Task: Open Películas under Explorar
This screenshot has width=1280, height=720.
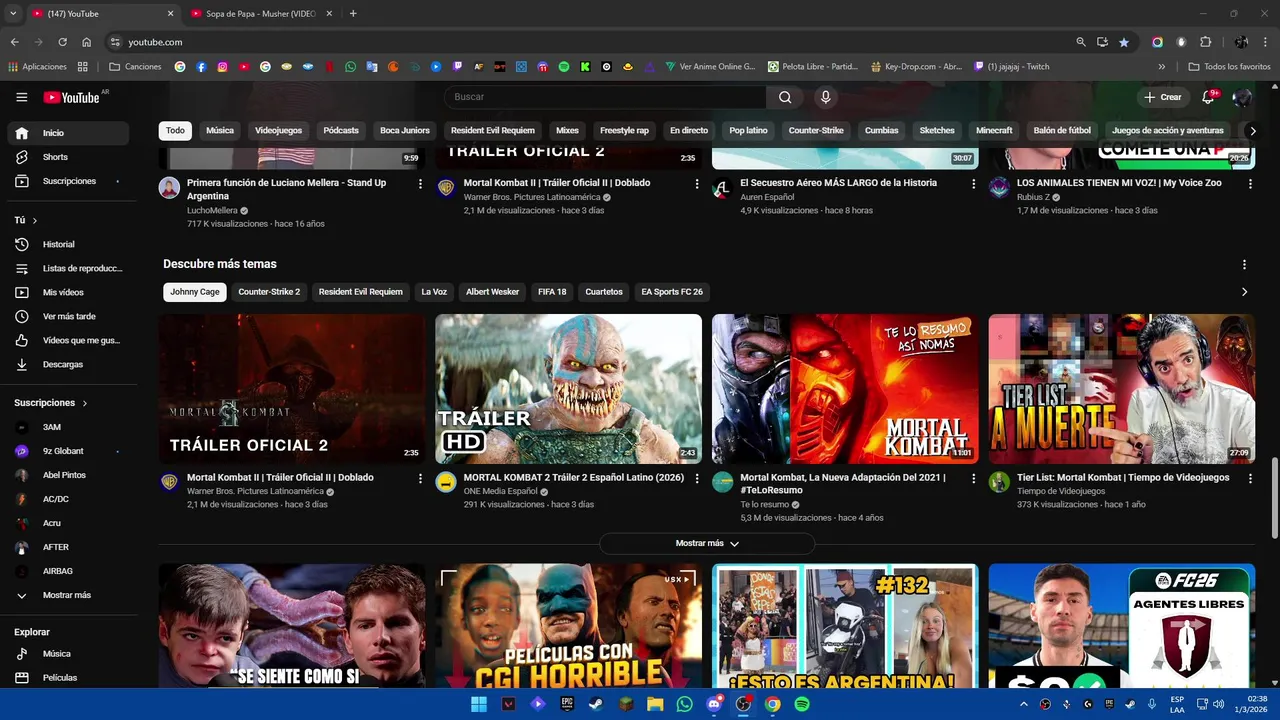Action: [x=69, y=677]
